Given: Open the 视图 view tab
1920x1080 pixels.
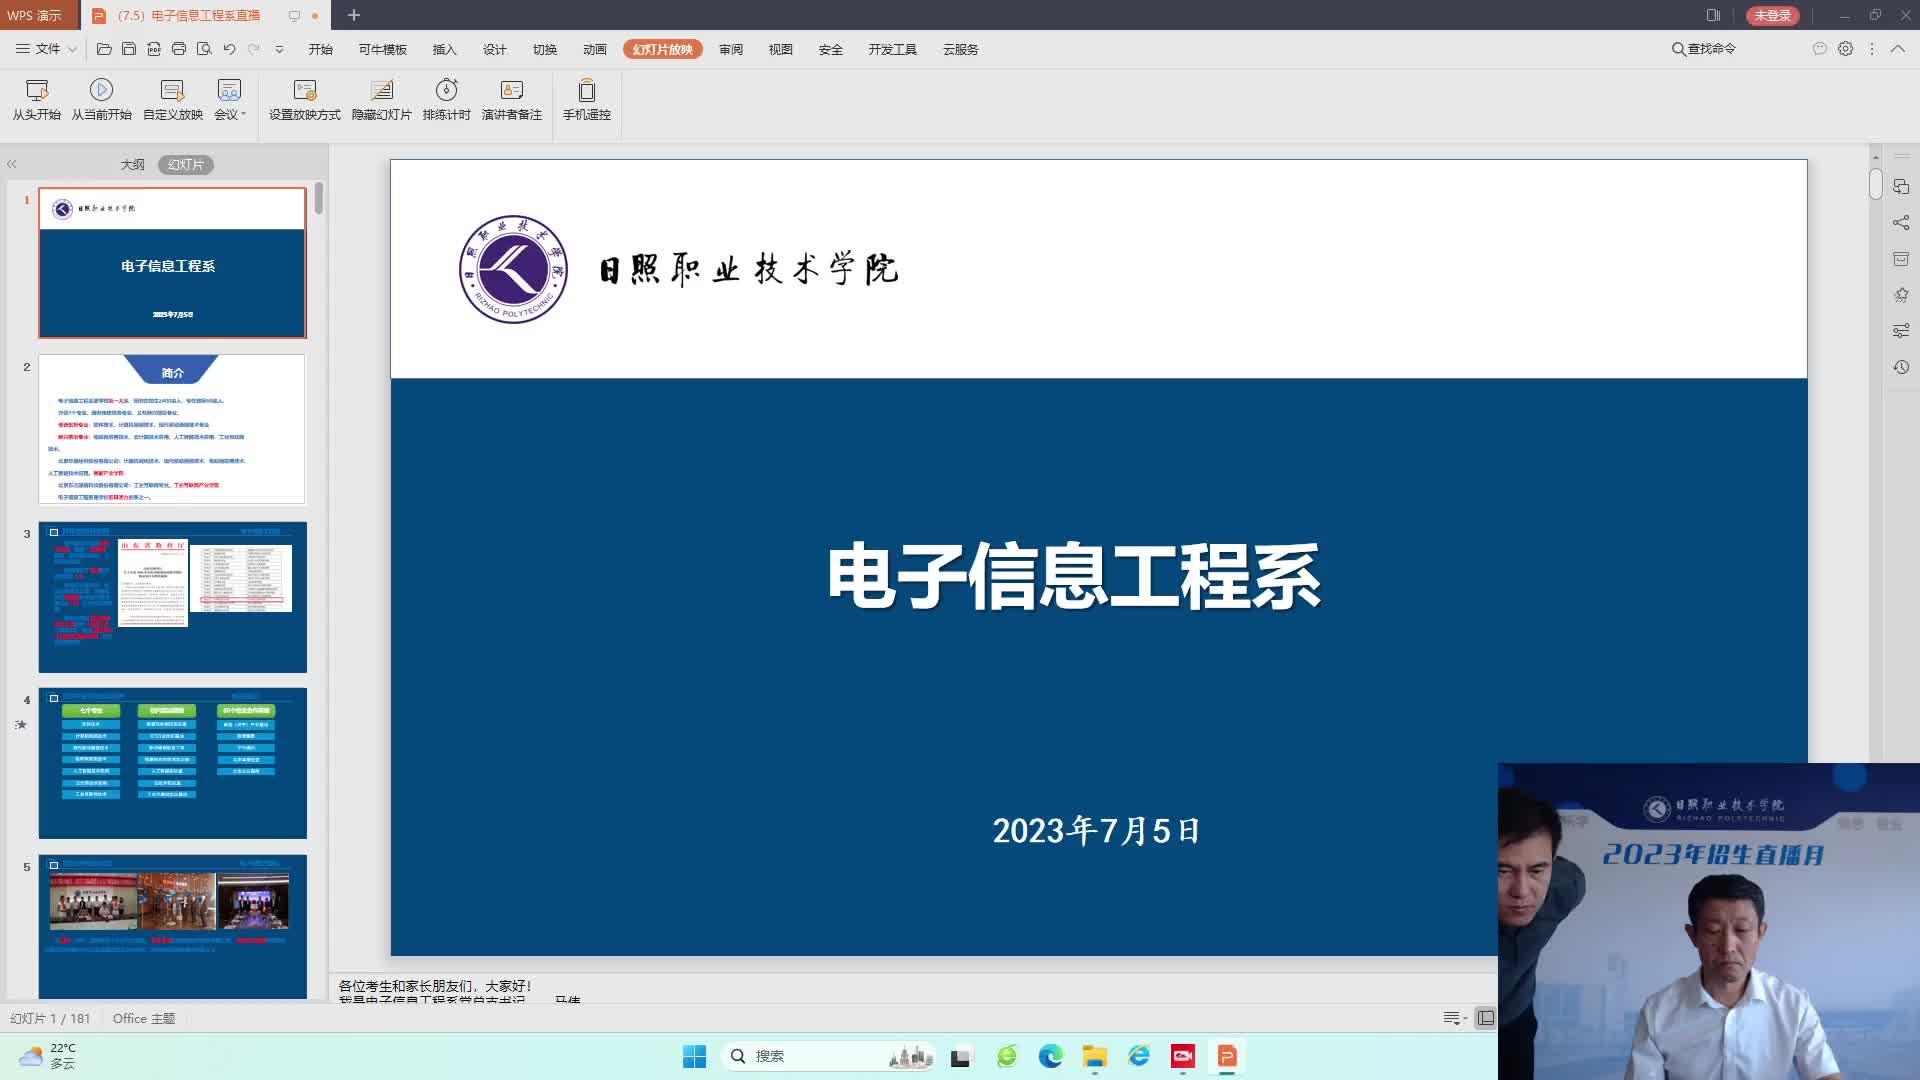Looking at the screenshot, I should [x=781, y=49].
